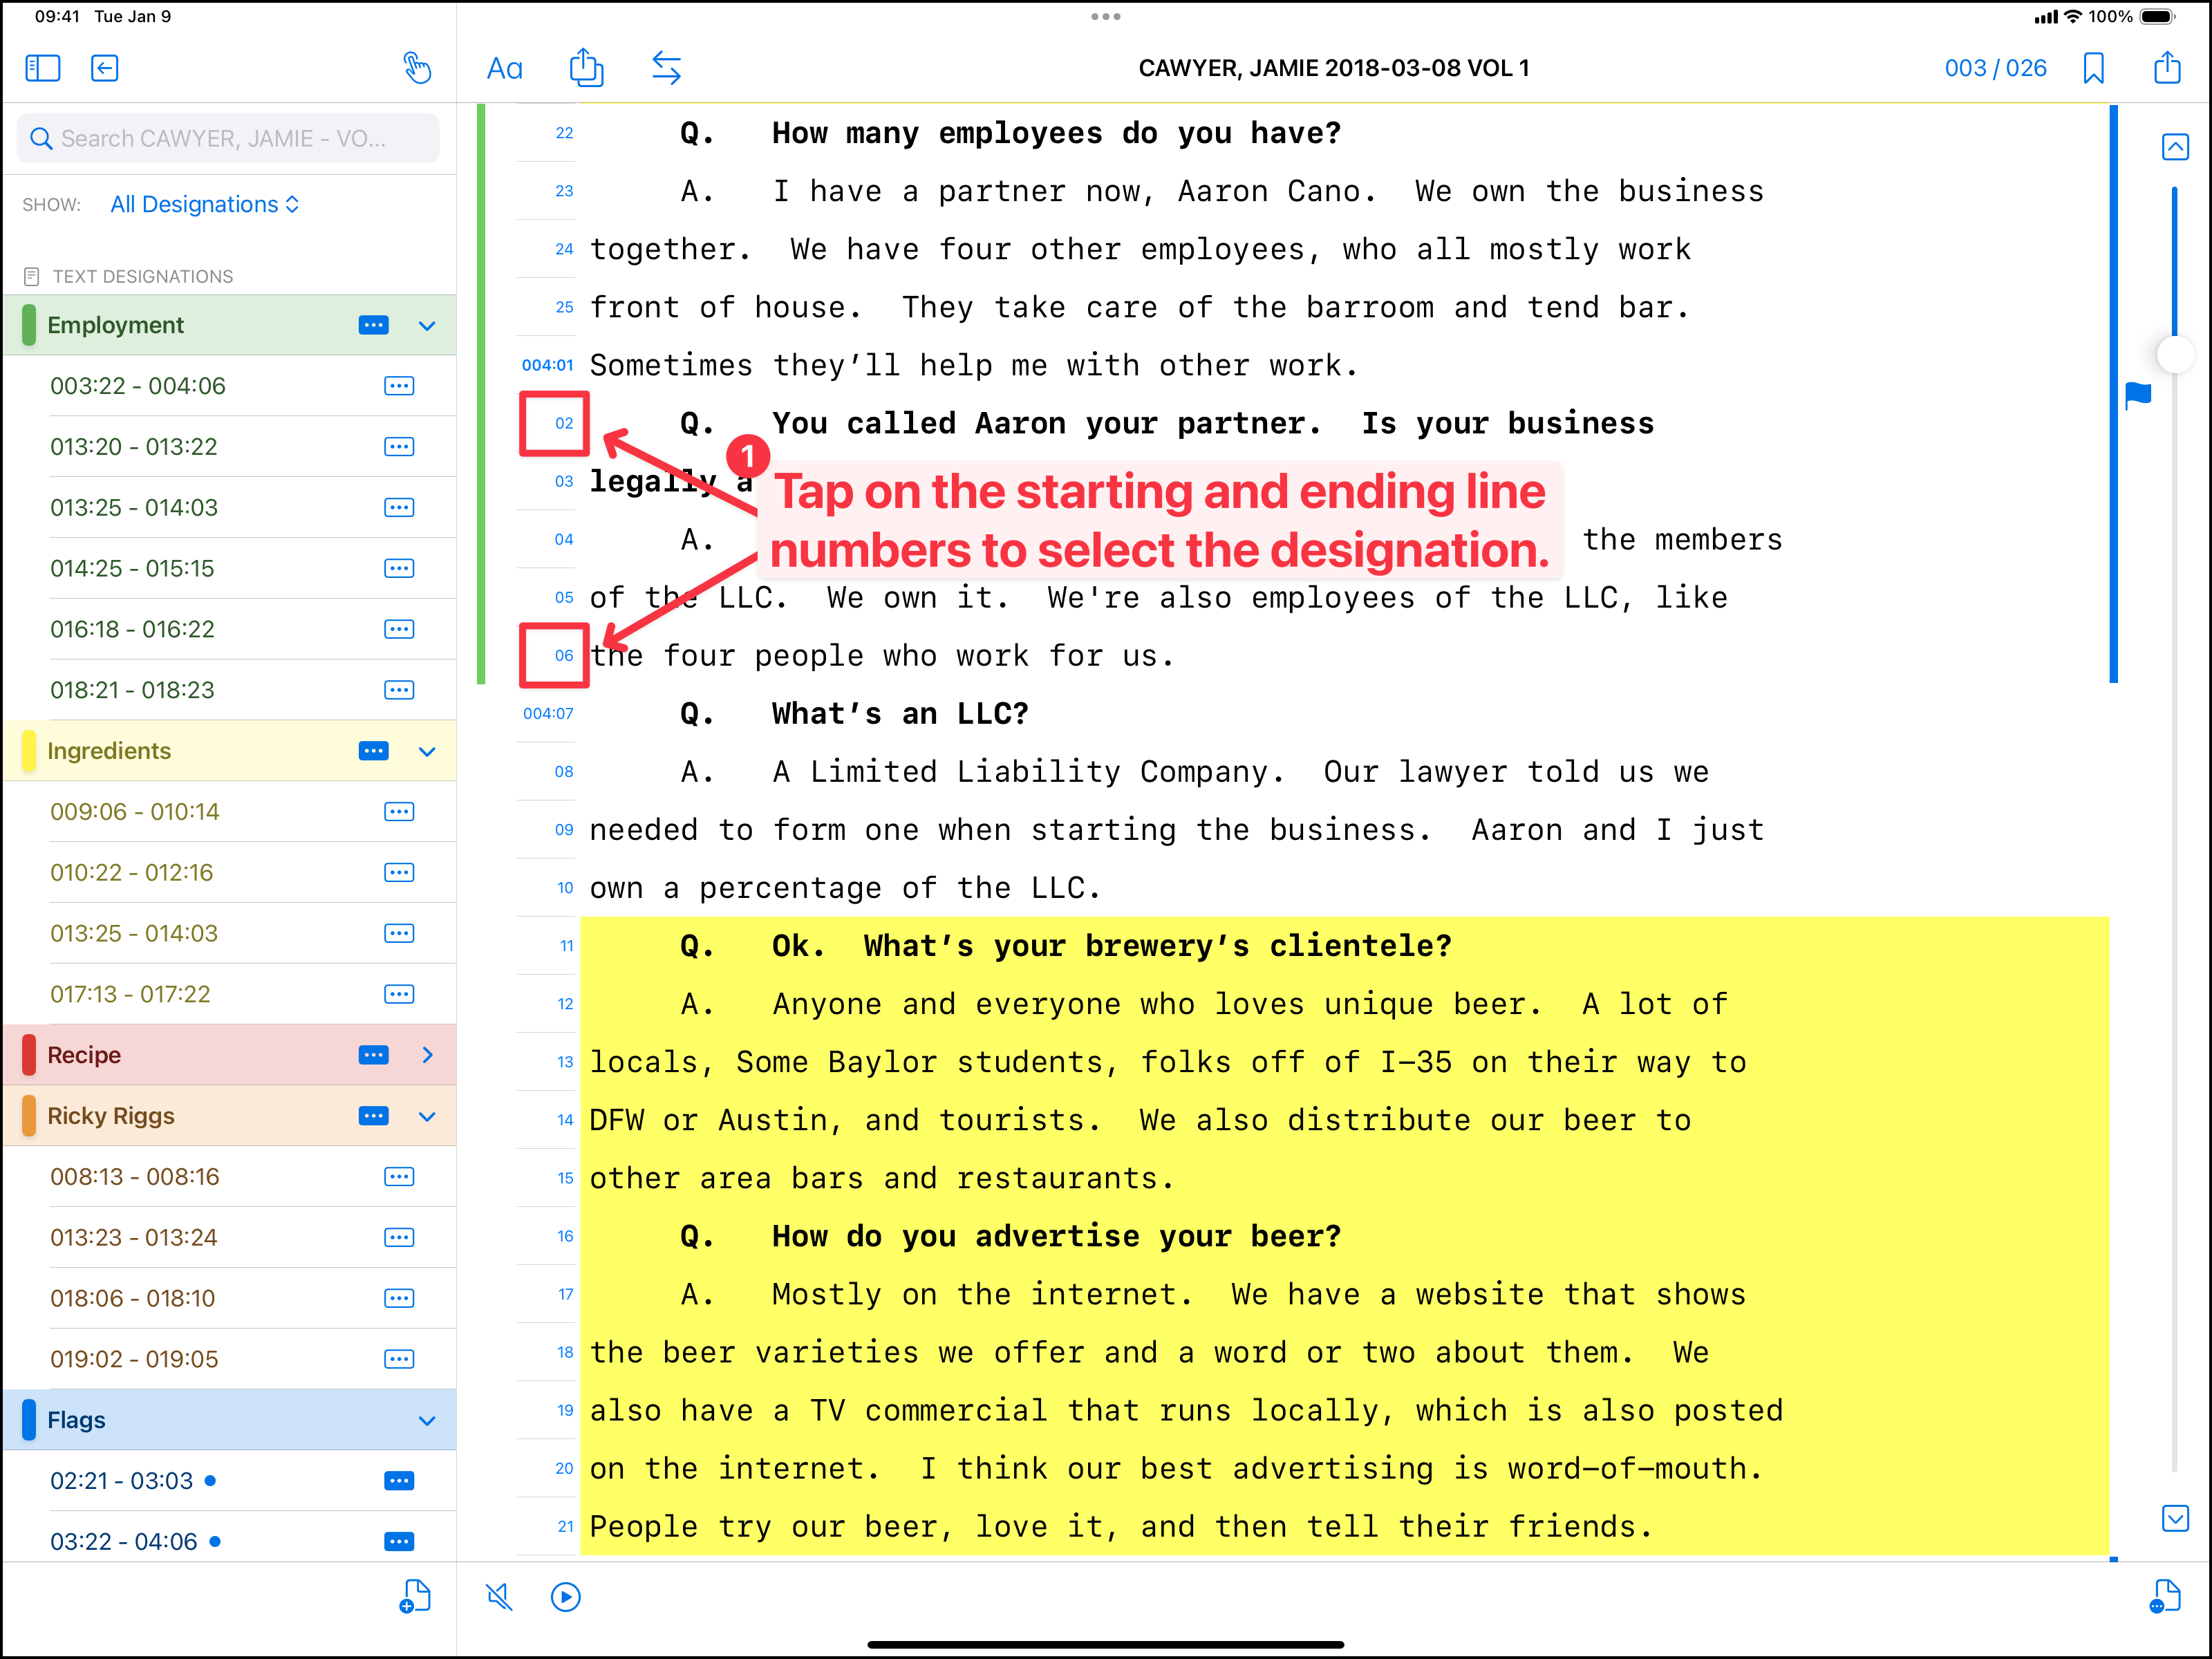
Task: Bookmark the current page
Action: point(2093,68)
